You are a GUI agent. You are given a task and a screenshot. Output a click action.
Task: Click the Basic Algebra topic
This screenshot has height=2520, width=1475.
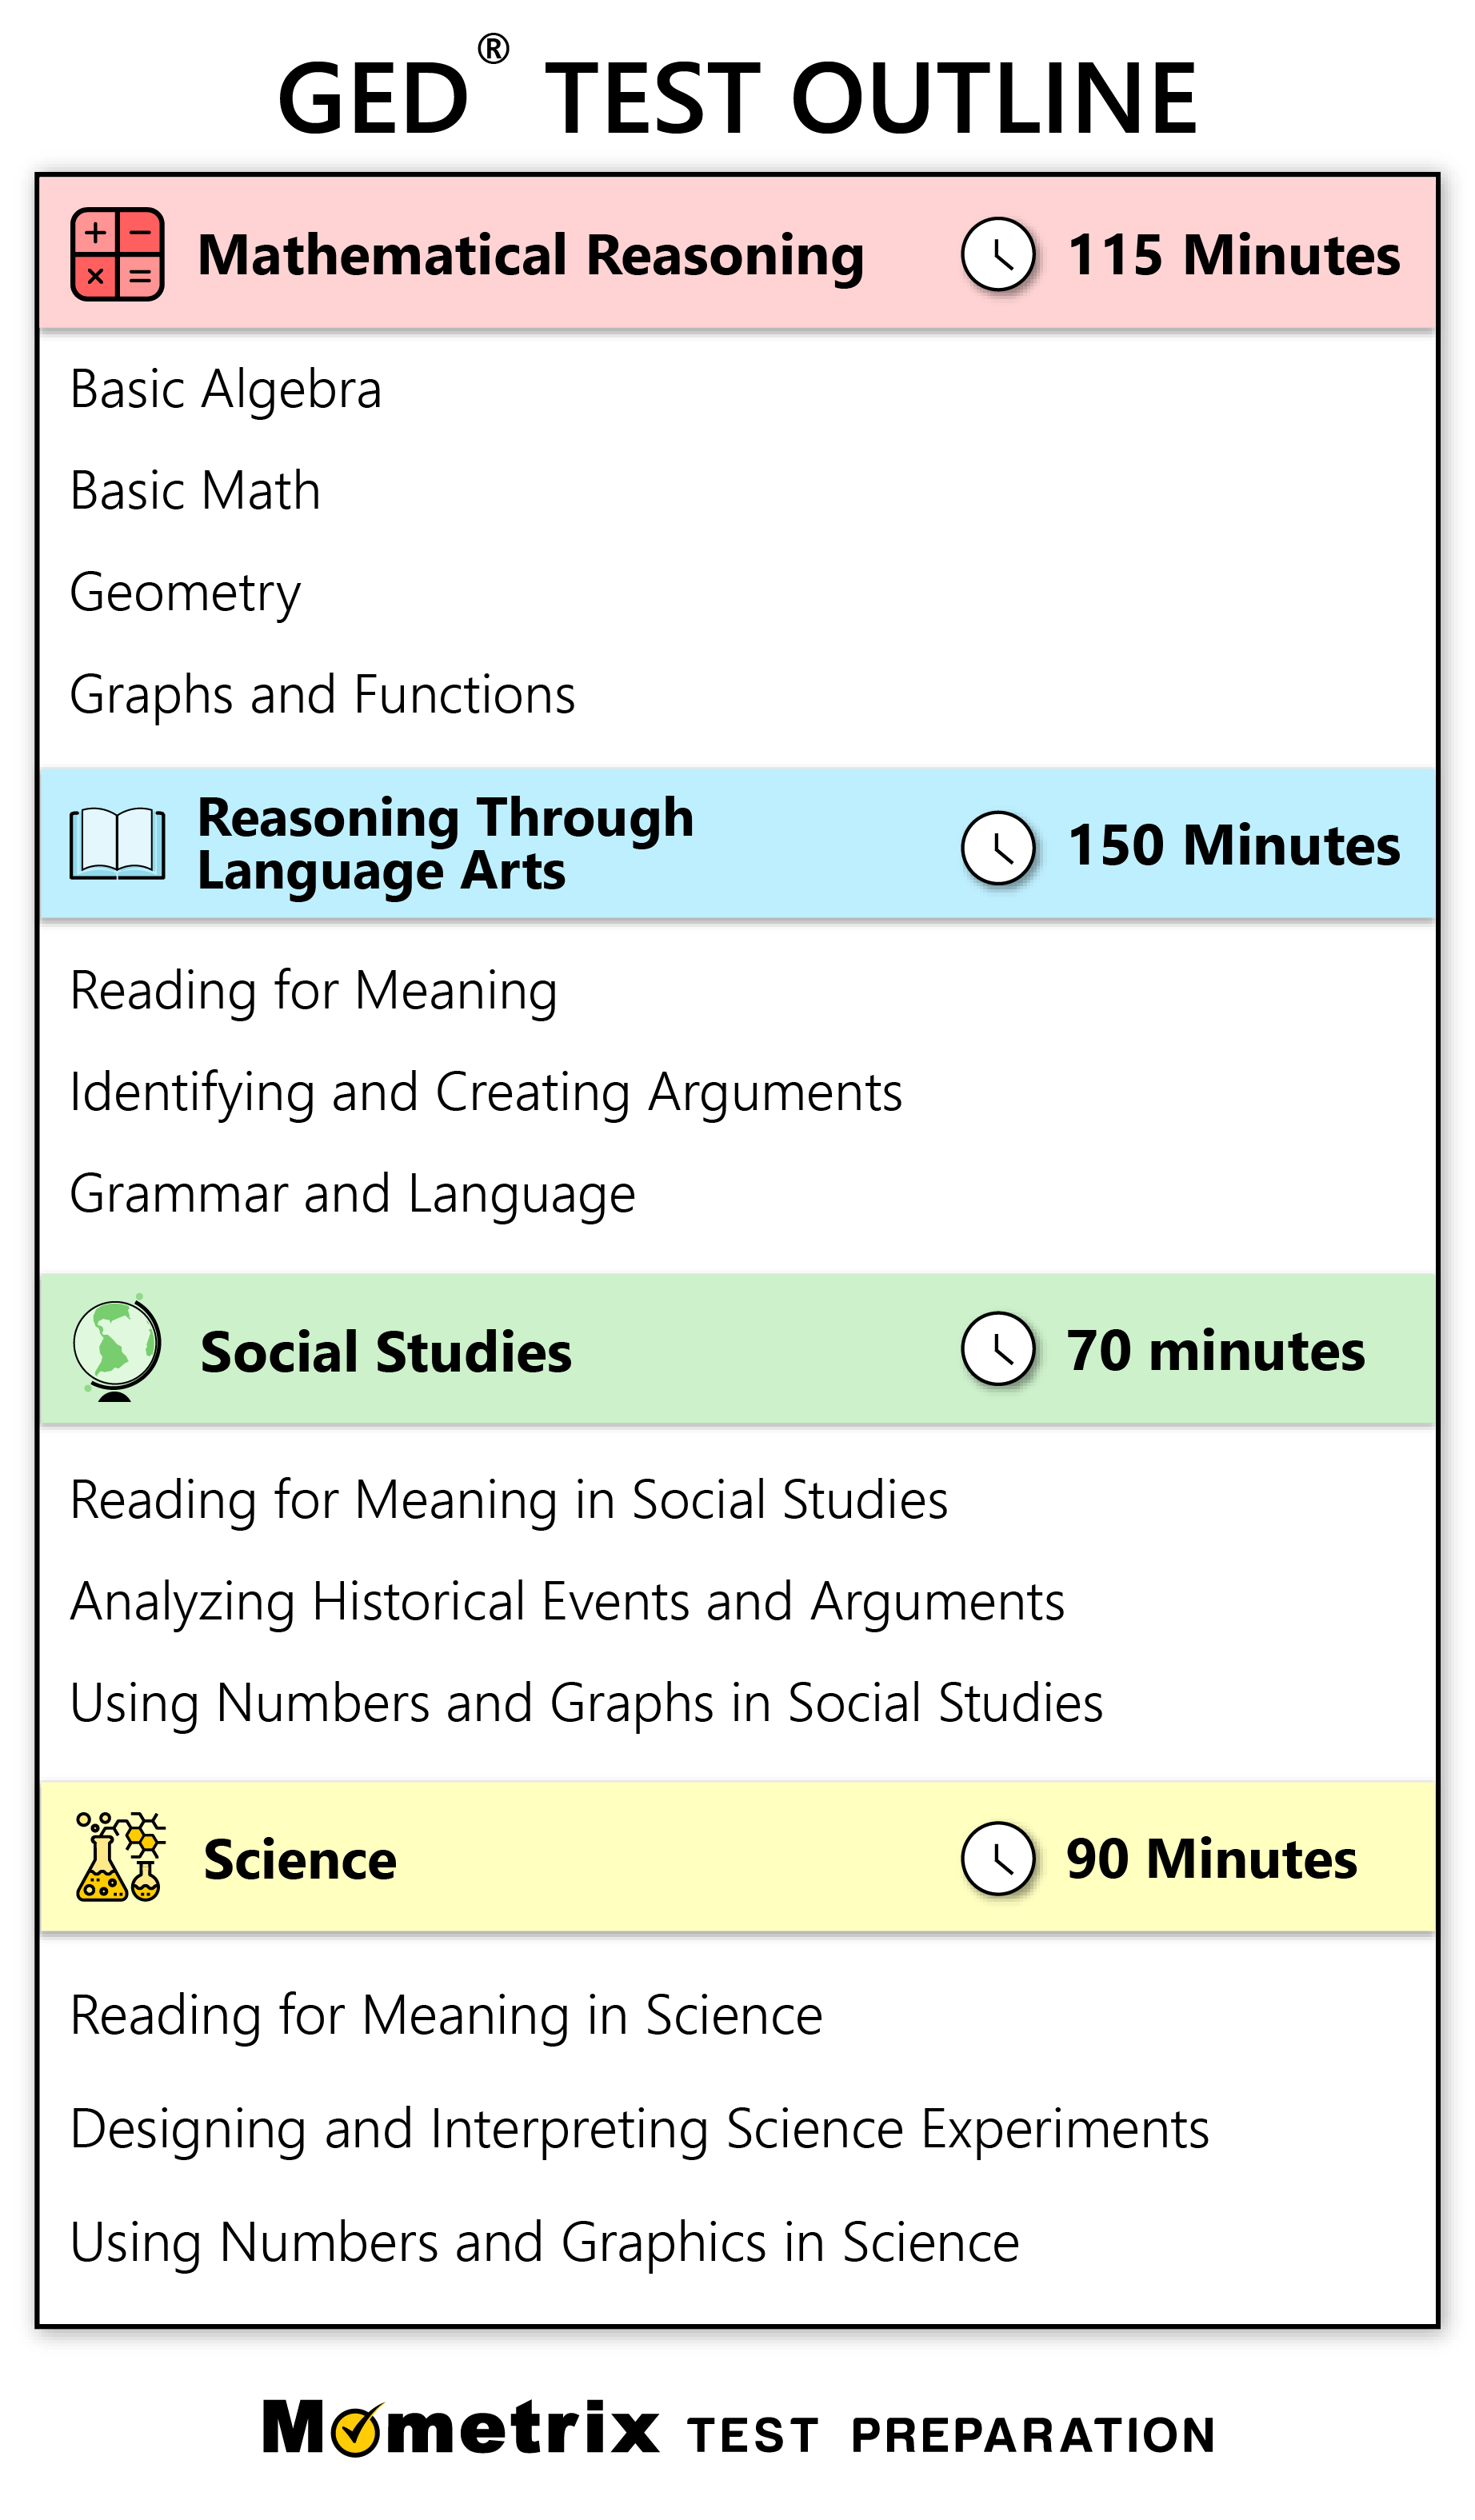[226, 389]
